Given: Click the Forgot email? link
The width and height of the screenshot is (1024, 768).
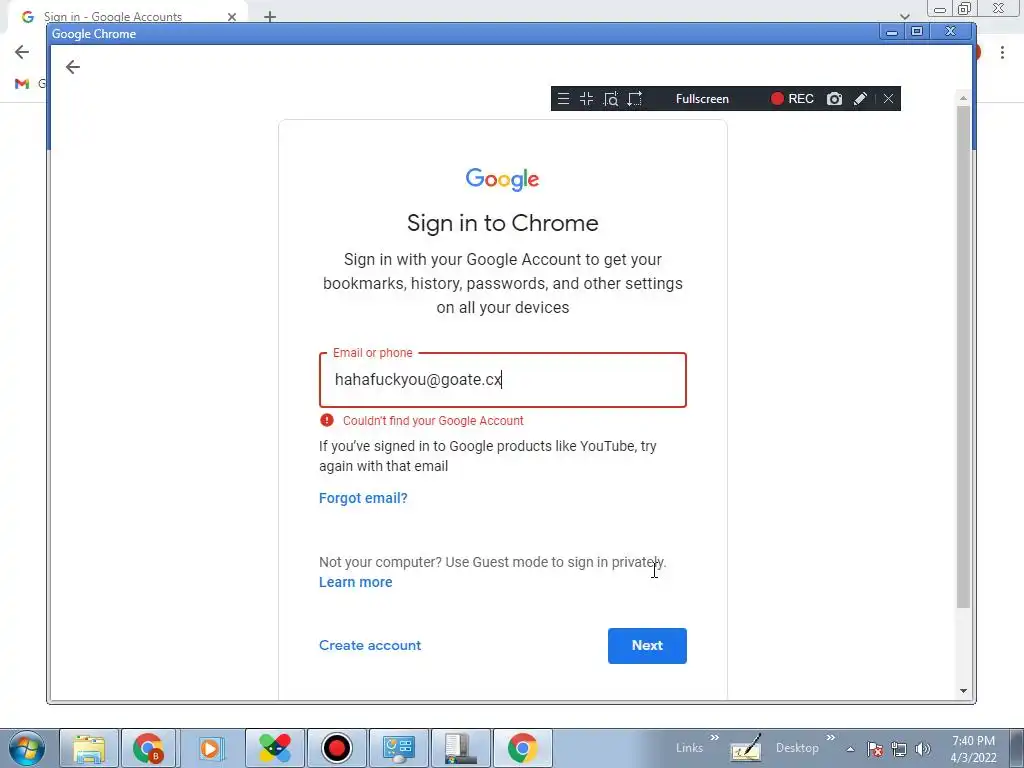Looking at the screenshot, I should pyautogui.click(x=363, y=498).
